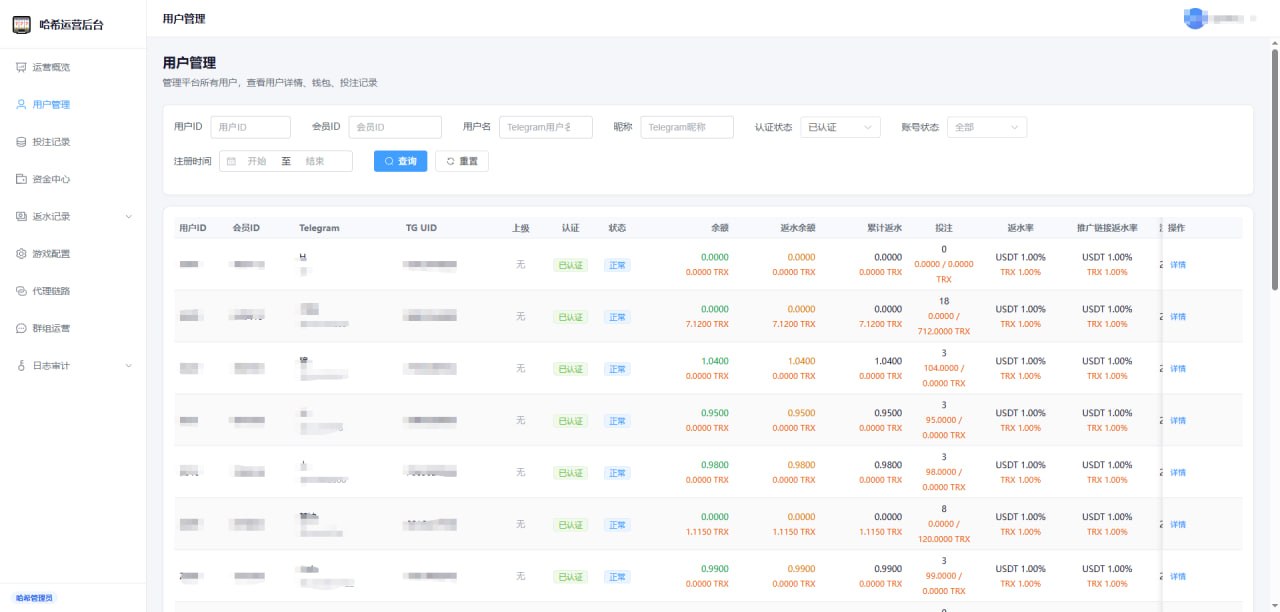Click 正常 status tag in the 1.0400 row

click(617, 369)
